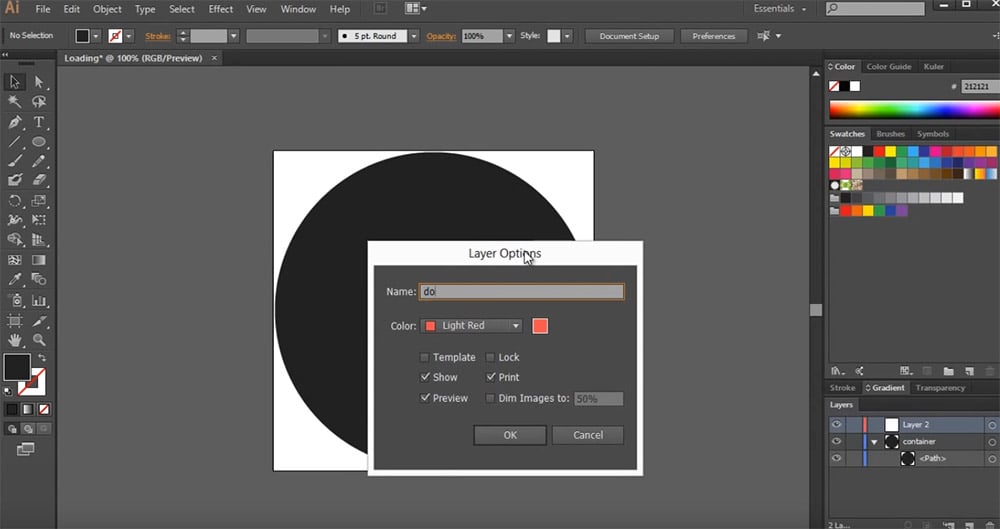Open Swatch Libraries menu icon
This screenshot has height=529, width=1000.
837,371
